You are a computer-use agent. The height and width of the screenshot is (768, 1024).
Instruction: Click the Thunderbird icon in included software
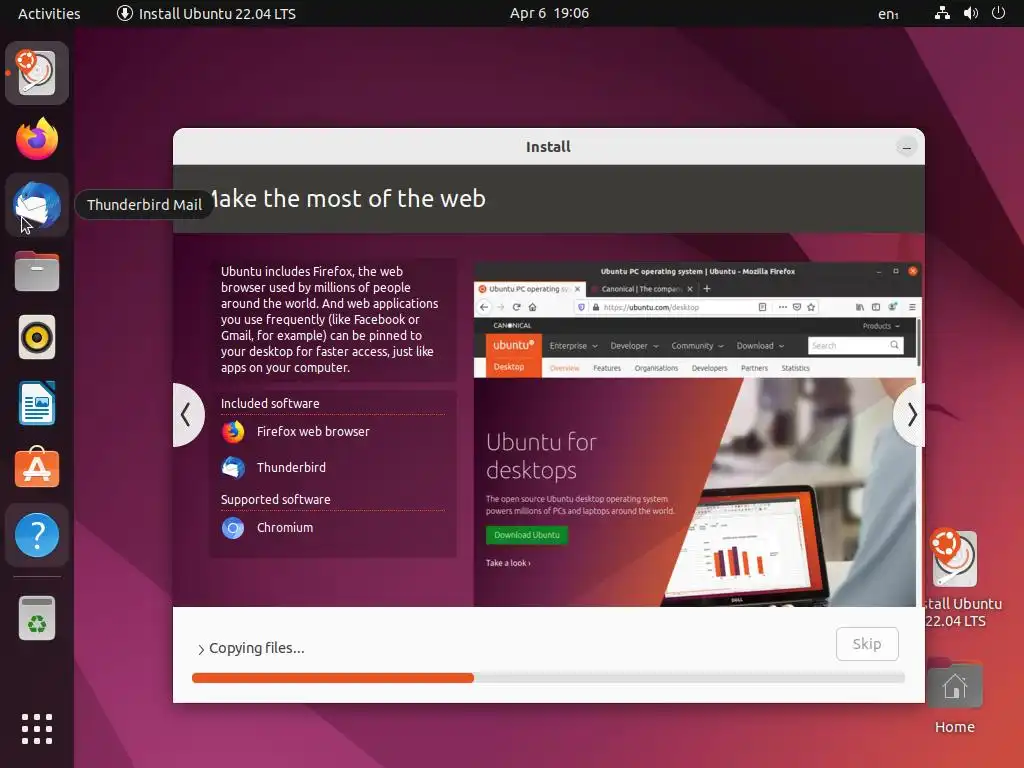[x=233, y=468]
